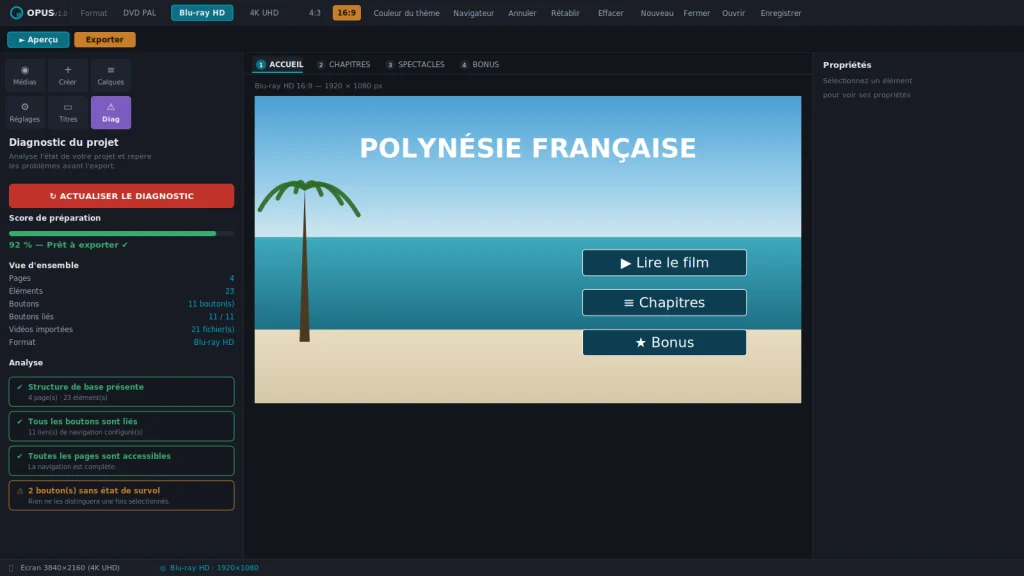Select the Diag diagnostic panel
Viewport: 1024px width, 576px height.
click(110, 112)
